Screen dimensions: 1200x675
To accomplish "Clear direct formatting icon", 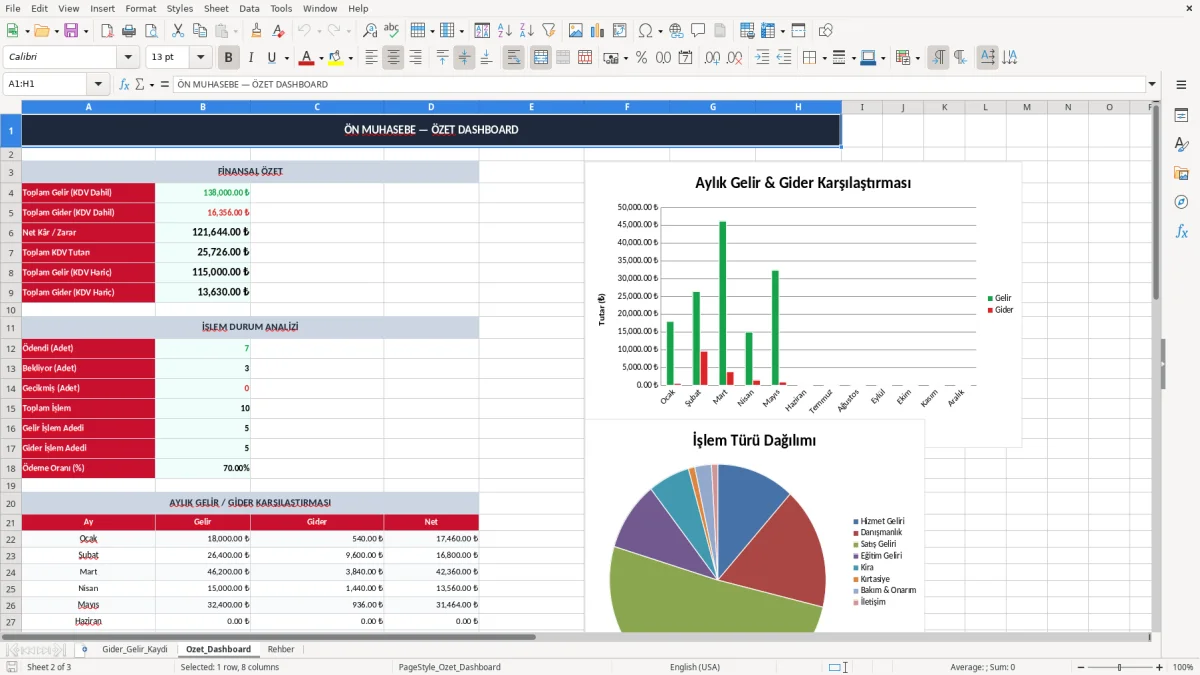I will [x=279, y=31].
